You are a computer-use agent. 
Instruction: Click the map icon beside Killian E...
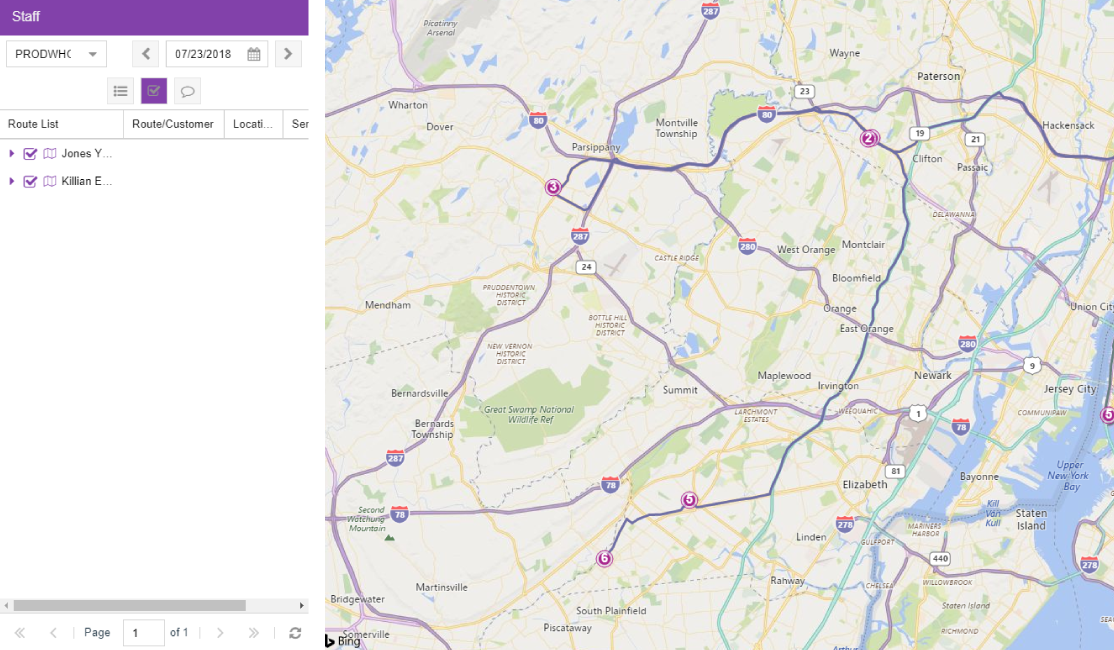click(x=50, y=181)
